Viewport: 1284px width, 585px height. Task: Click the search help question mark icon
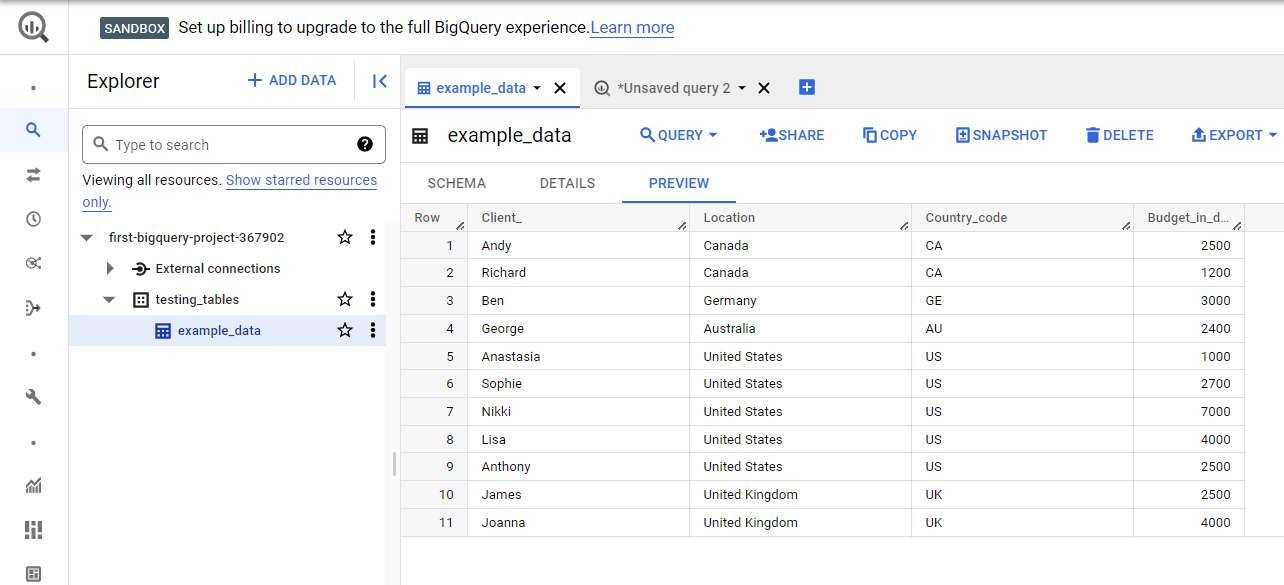365,144
